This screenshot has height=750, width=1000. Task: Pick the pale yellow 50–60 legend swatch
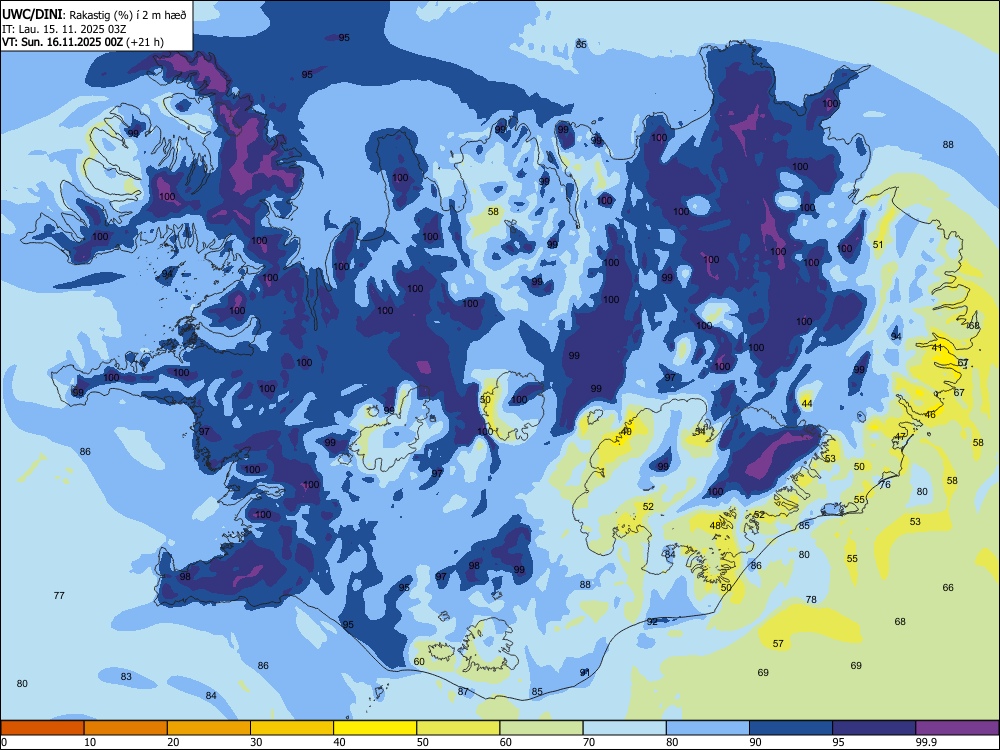pyautogui.click(x=458, y=728)
